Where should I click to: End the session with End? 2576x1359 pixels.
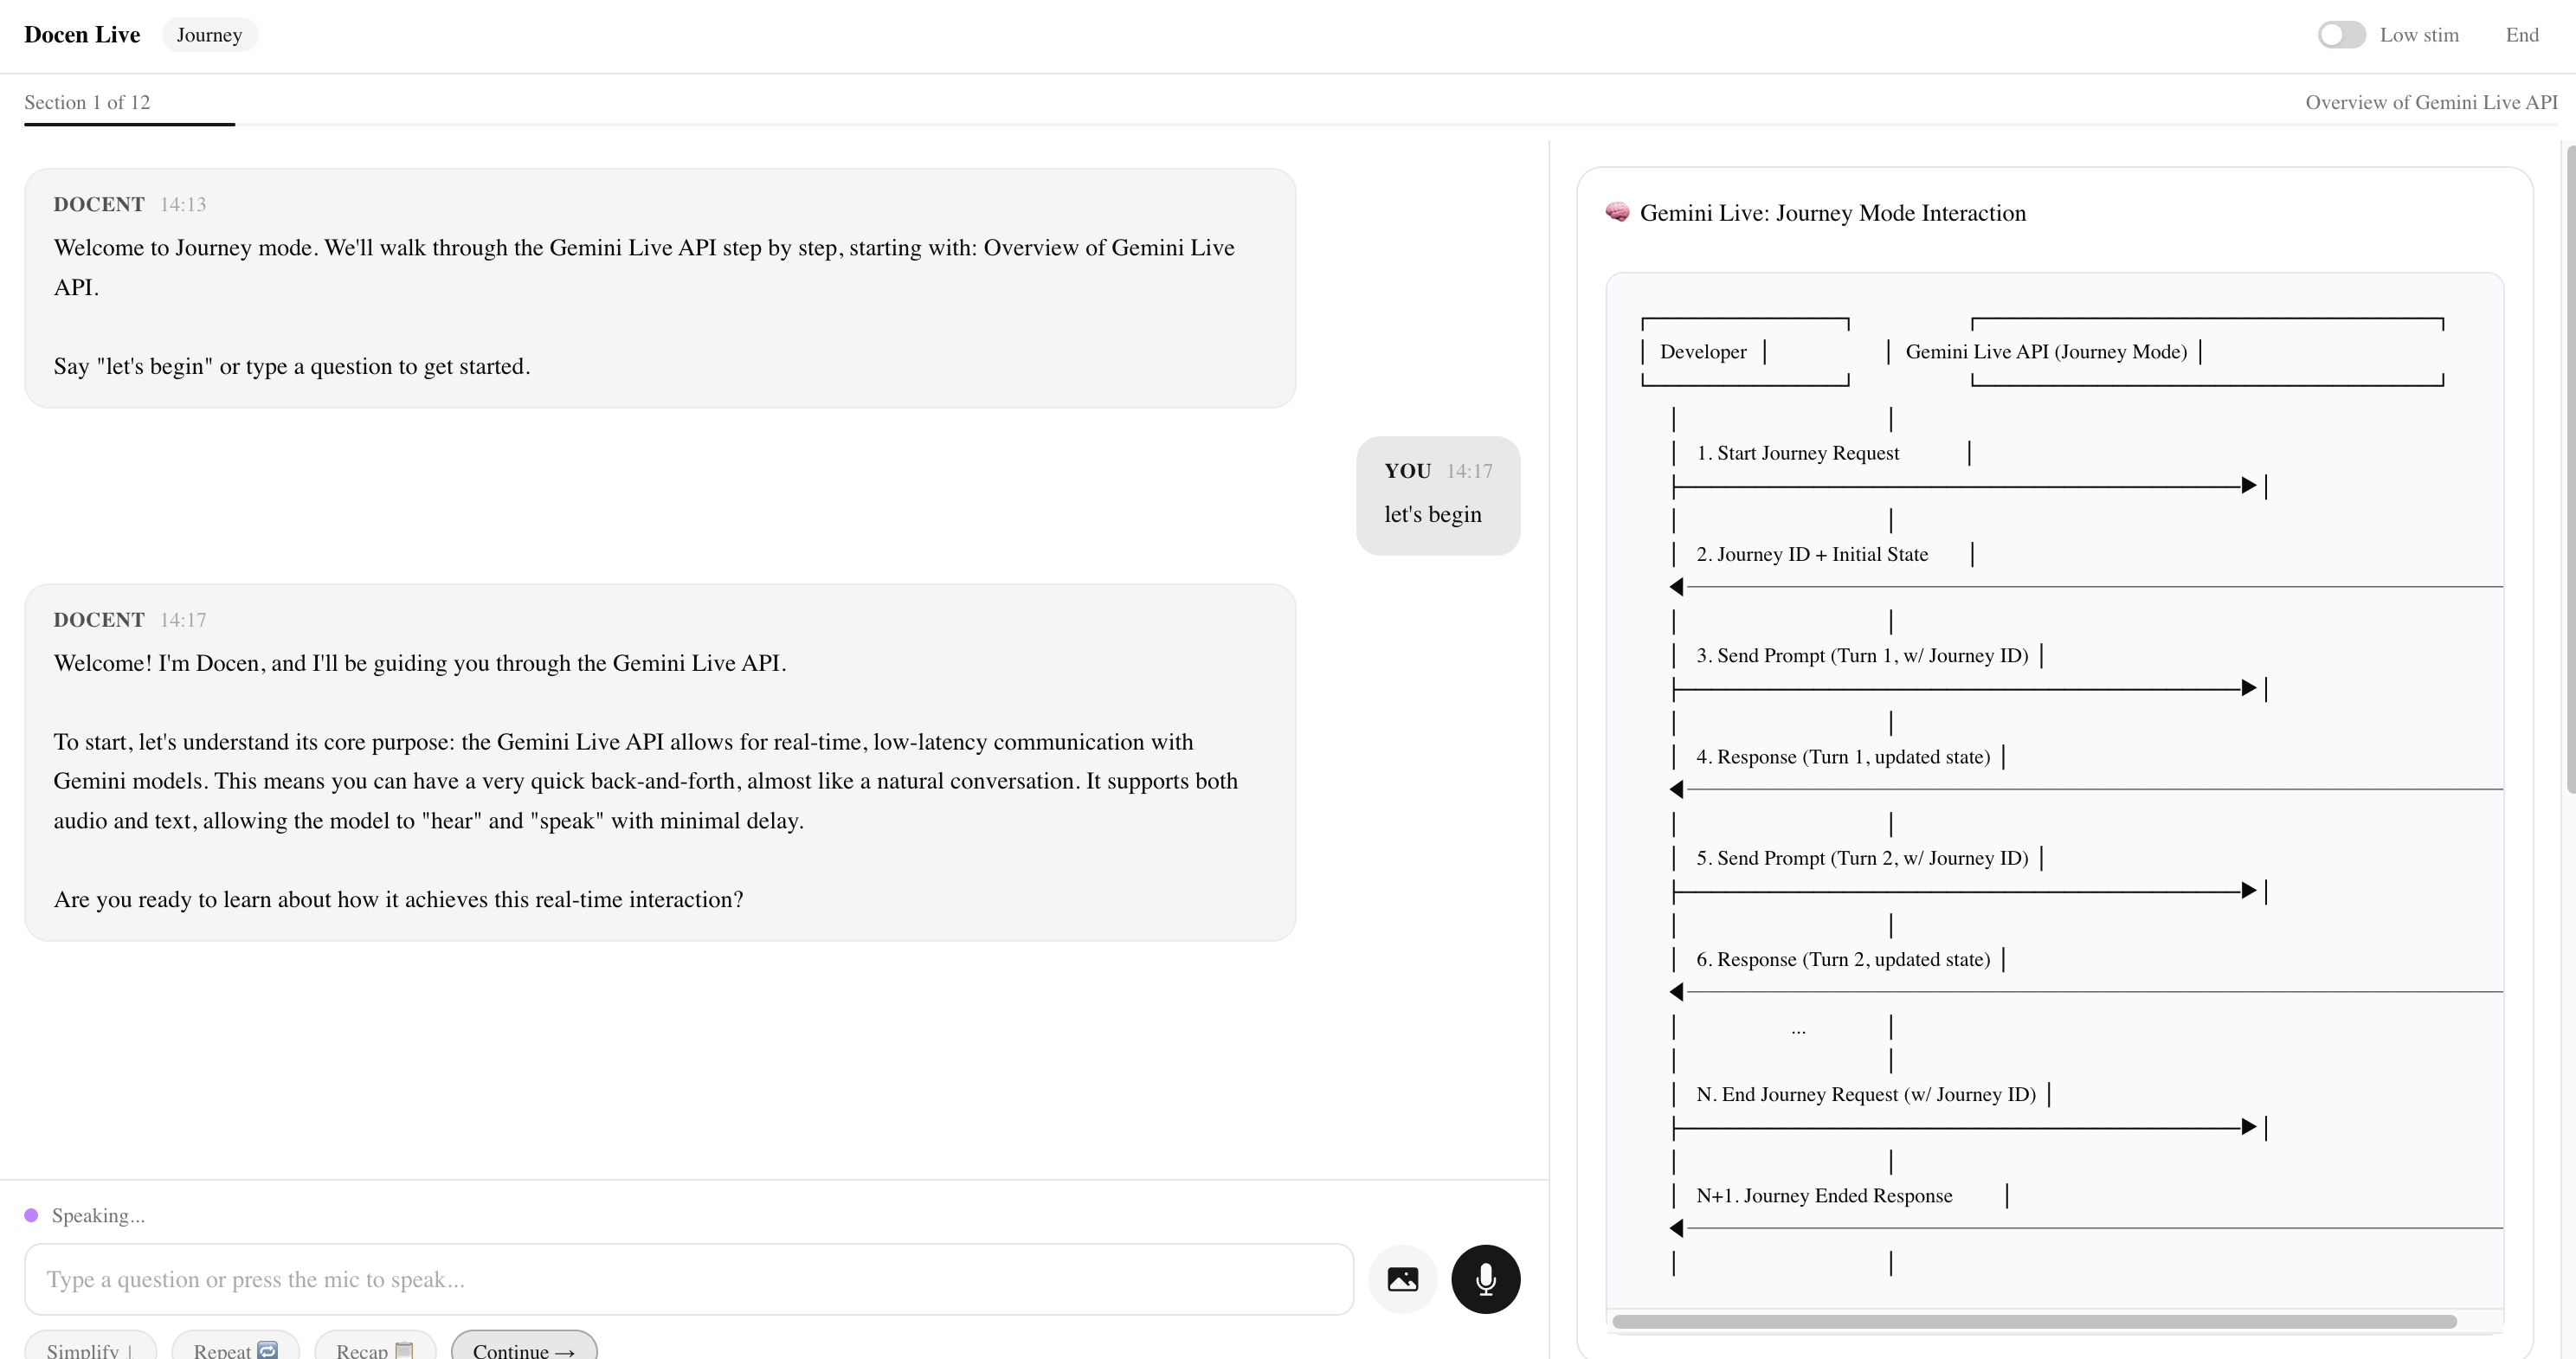[2522, 35]
